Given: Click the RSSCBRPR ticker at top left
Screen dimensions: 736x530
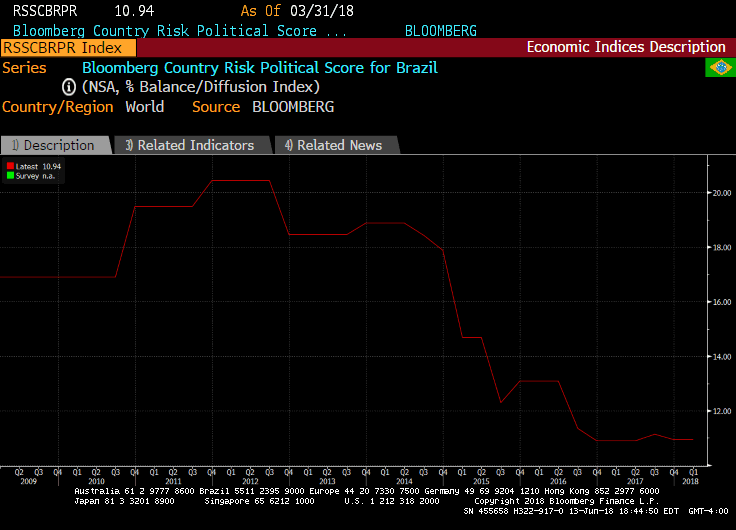Looking at the screenshot, I should tap(45, 11).
